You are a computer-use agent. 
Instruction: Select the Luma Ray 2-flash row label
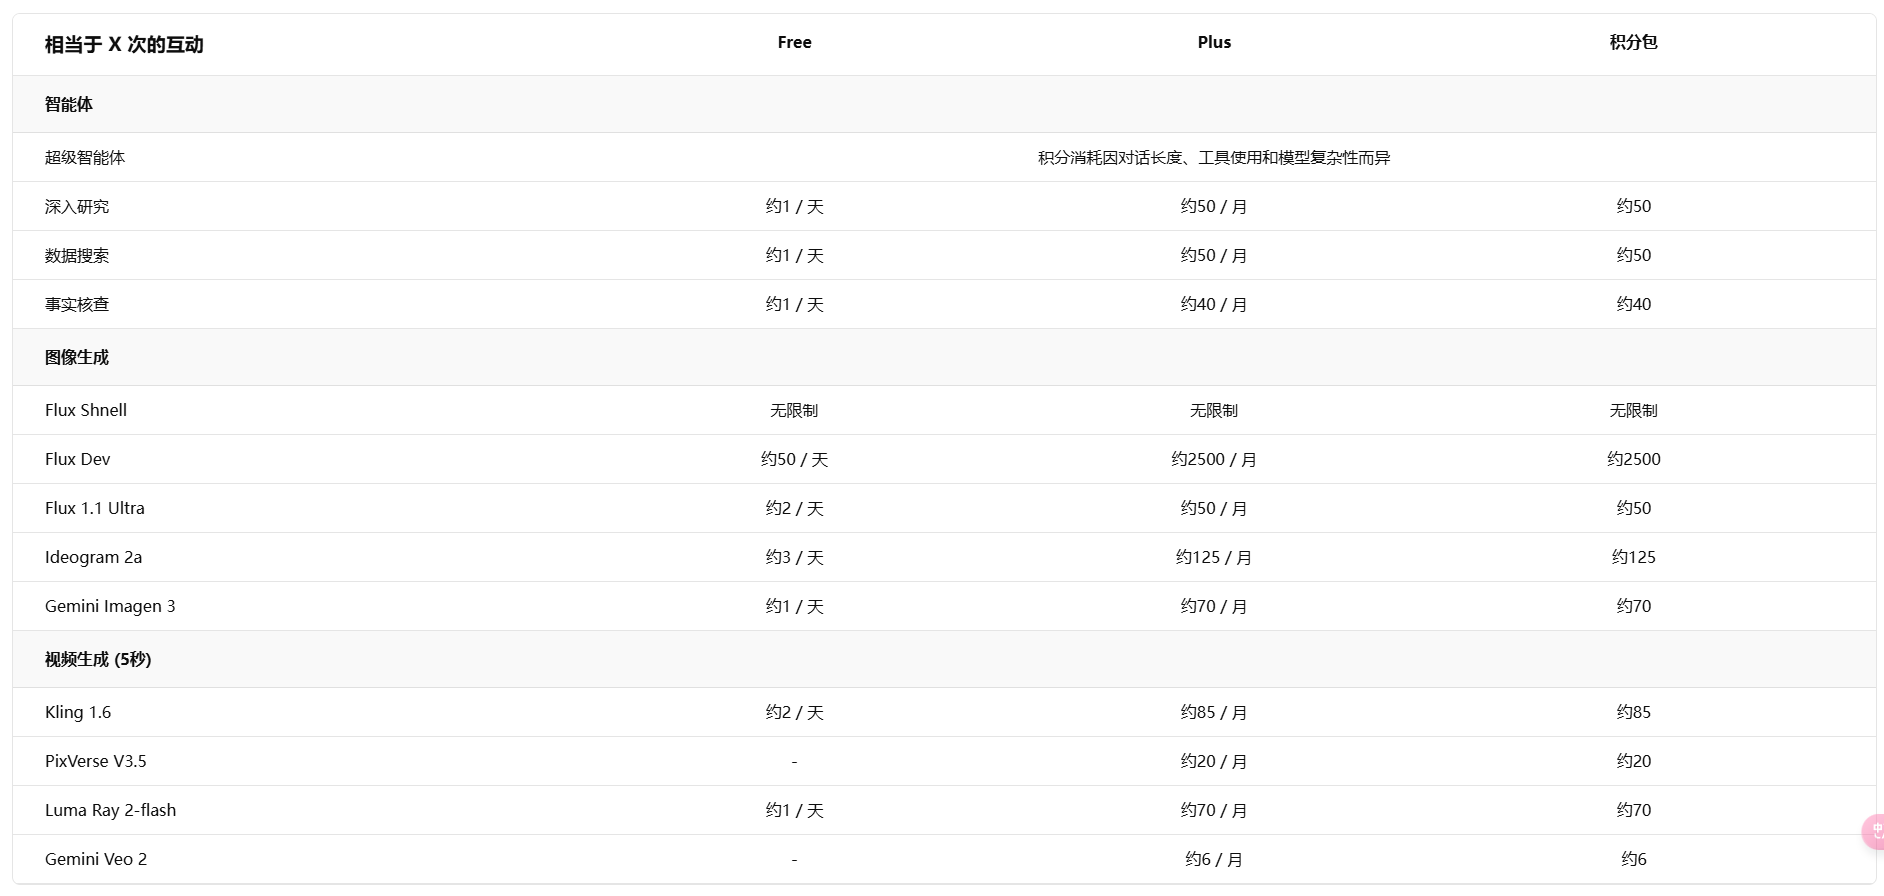111,810
